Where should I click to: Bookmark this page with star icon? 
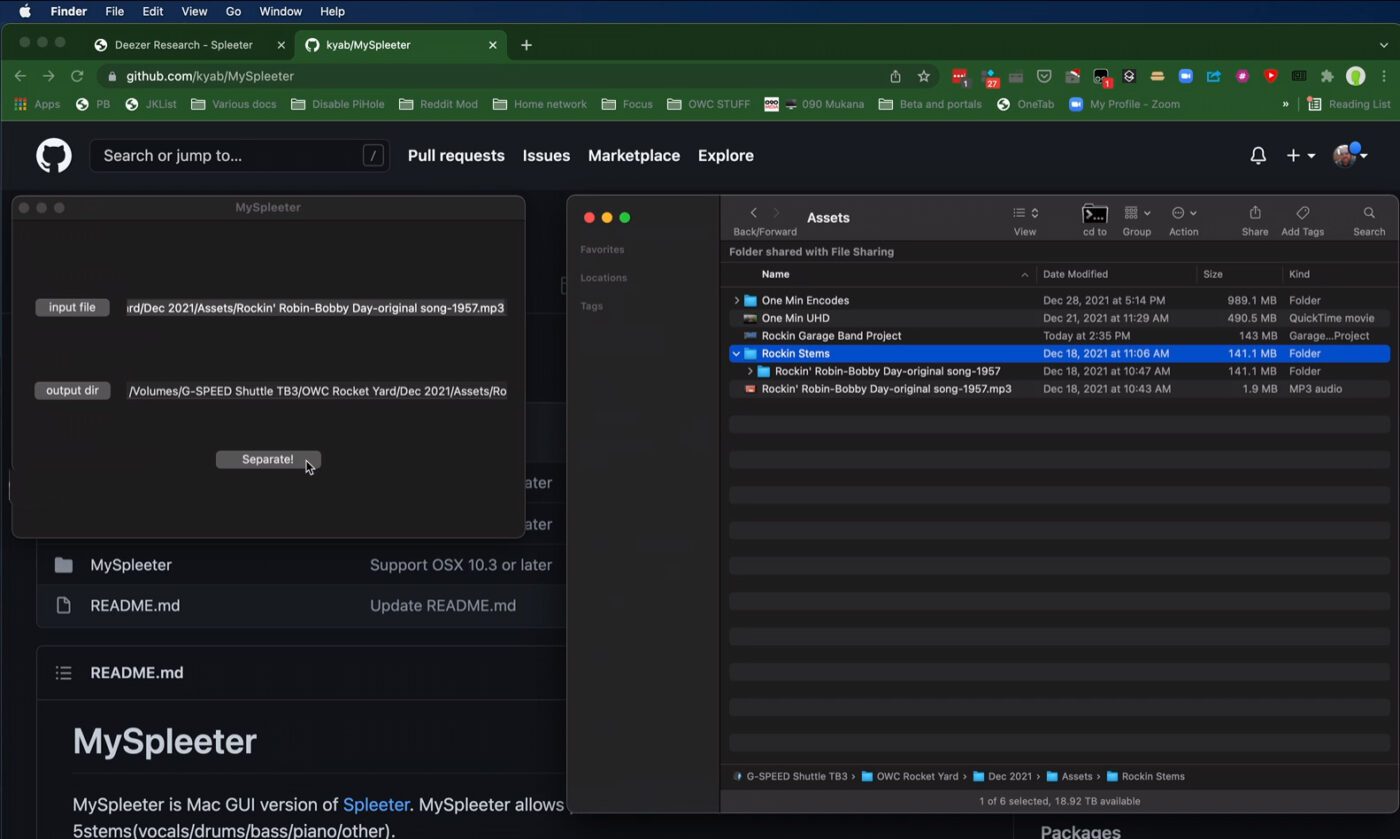tap(924, 76)
